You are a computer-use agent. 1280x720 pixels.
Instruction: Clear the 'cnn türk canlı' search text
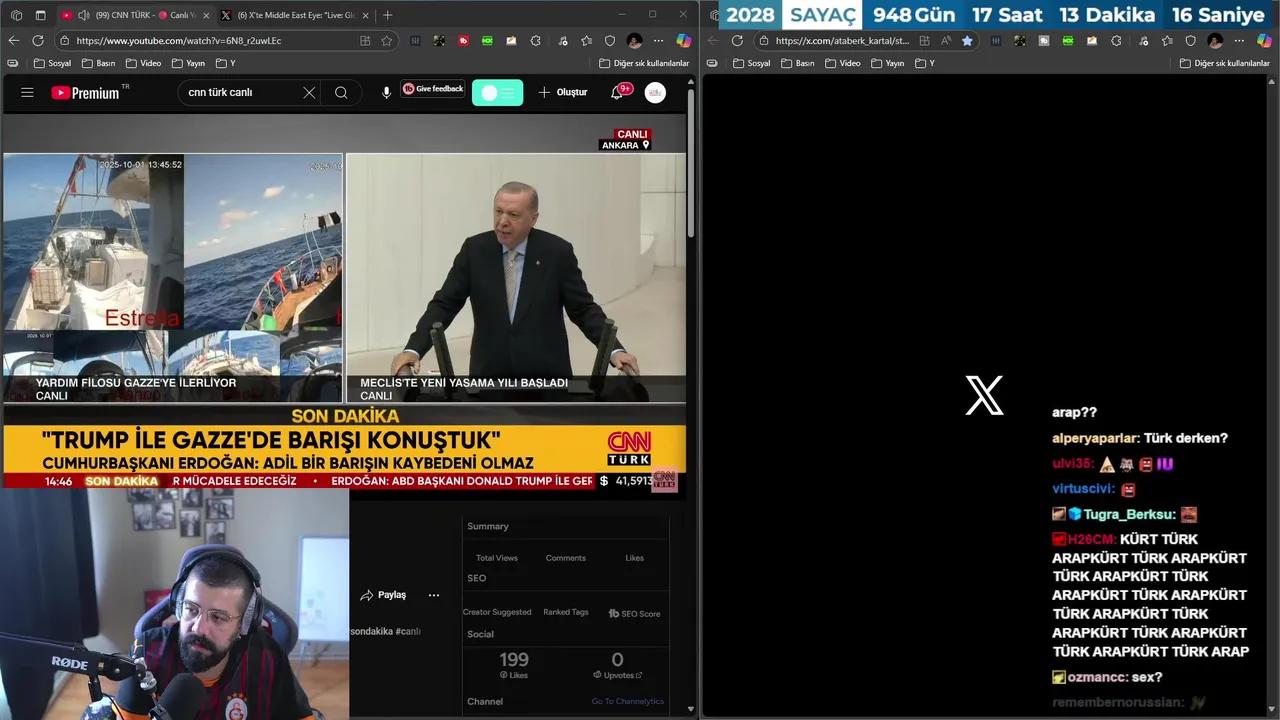tap(309, 92)
